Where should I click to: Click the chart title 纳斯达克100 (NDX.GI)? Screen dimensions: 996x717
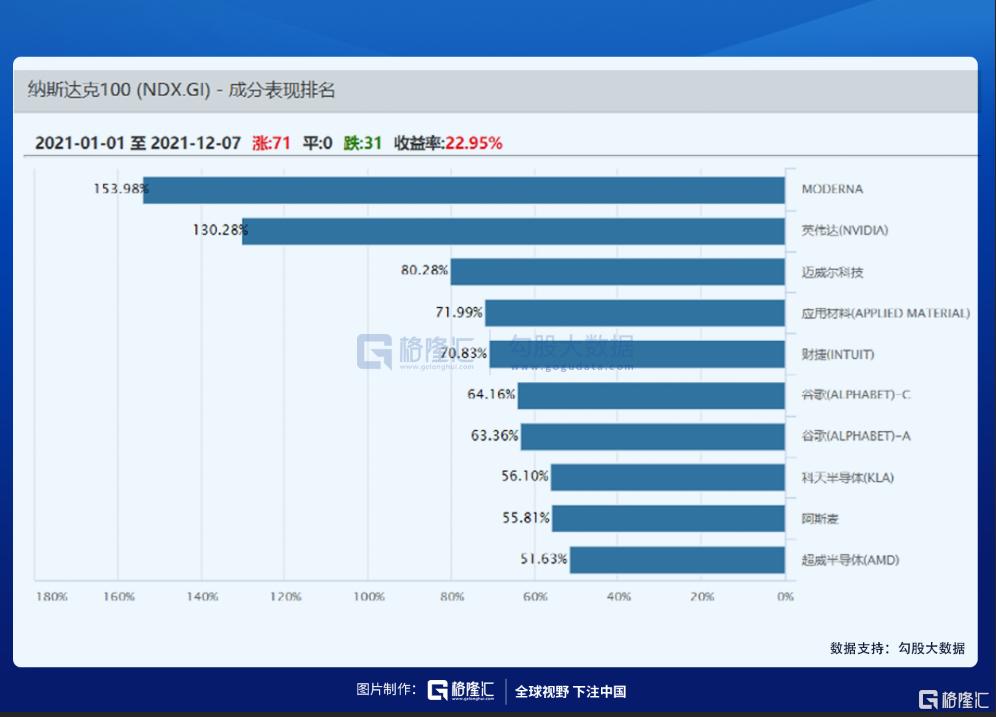point(119,90)
